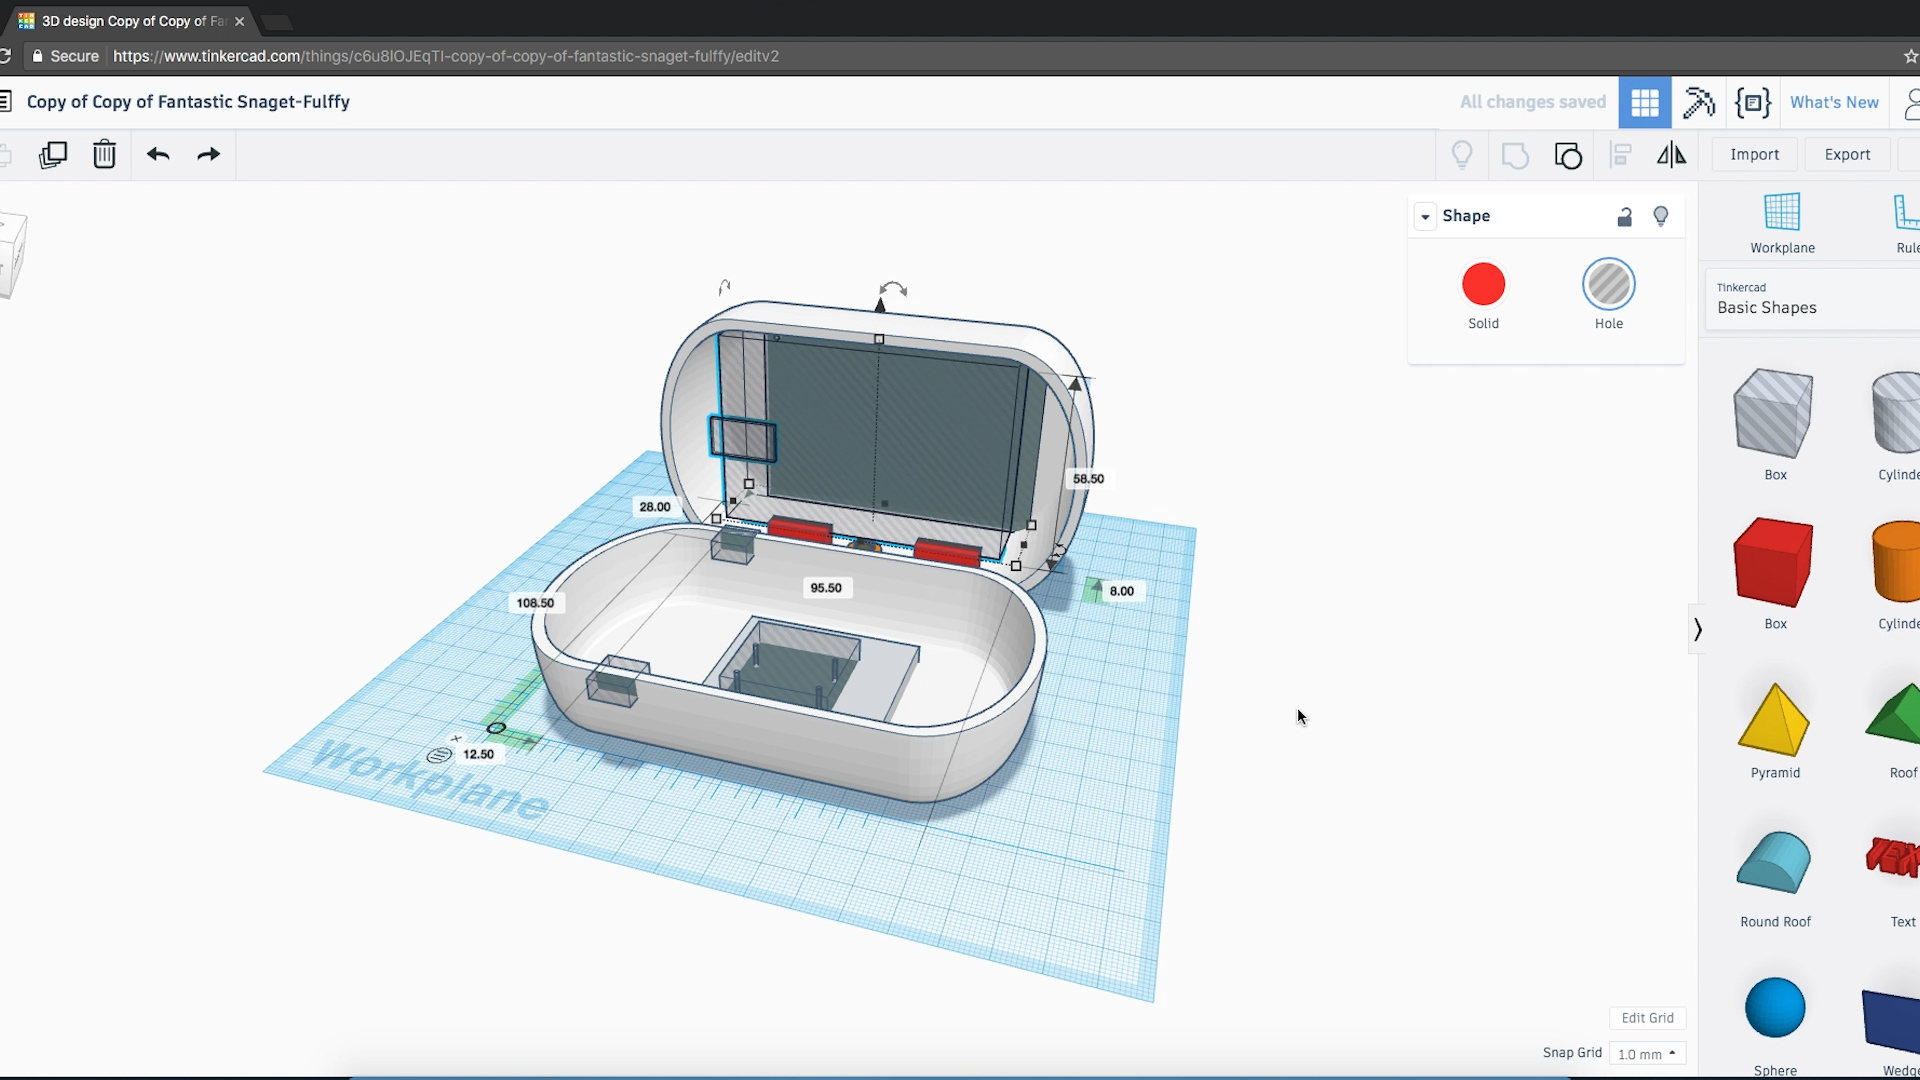Open the Snap Grid dropdown
1920x1080 pixels.
tap(1647, 1052)
